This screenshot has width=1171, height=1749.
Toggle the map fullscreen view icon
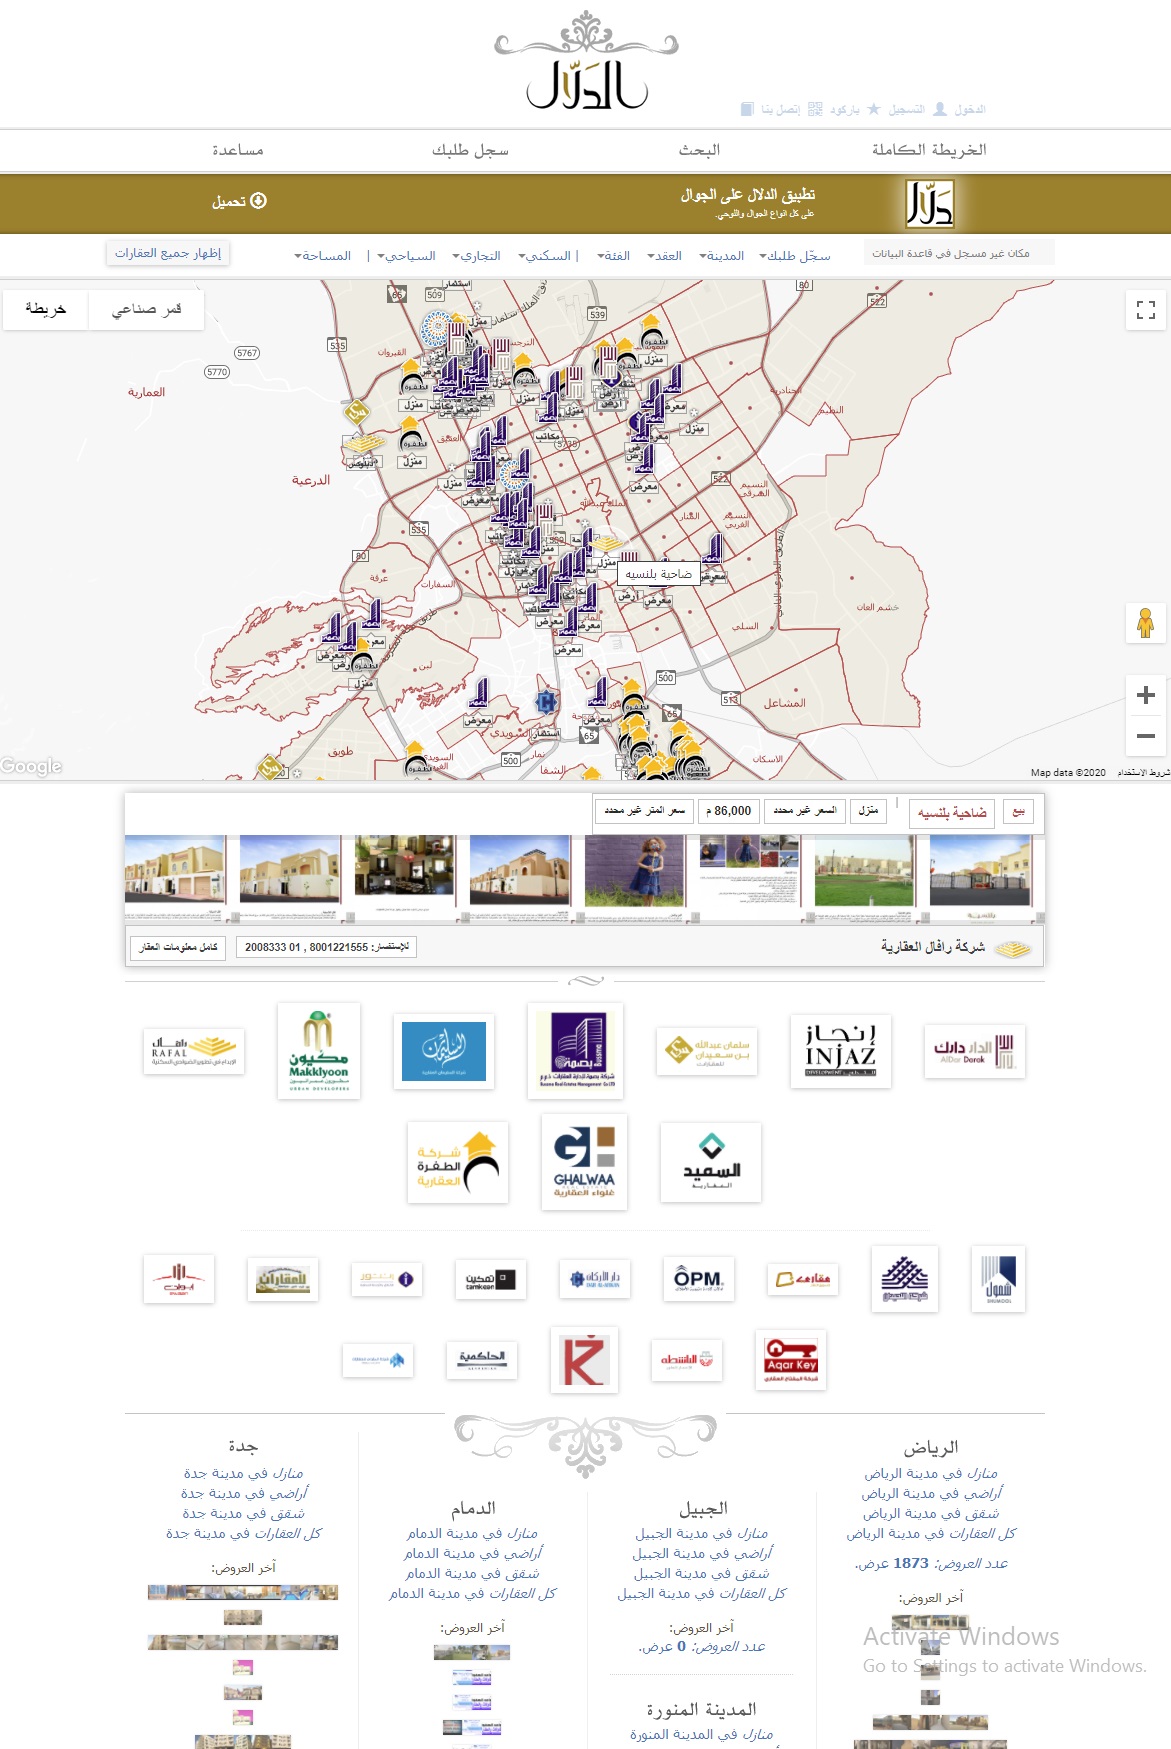tap(1146, 310)
